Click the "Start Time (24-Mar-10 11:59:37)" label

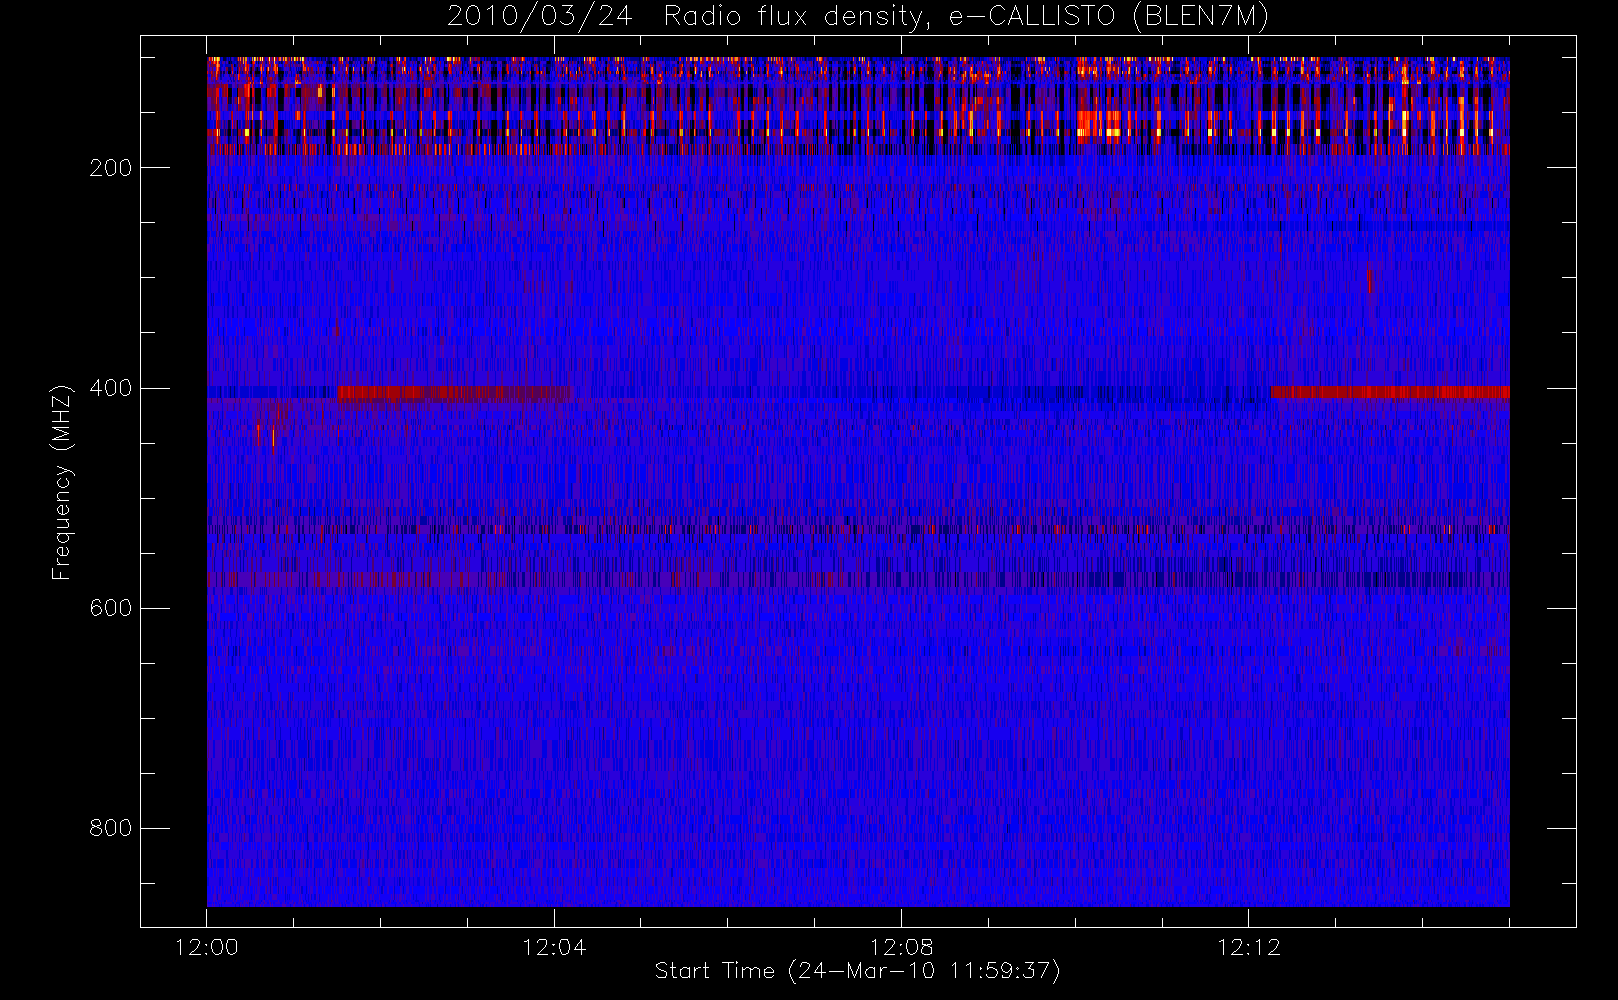pos(857,971)
